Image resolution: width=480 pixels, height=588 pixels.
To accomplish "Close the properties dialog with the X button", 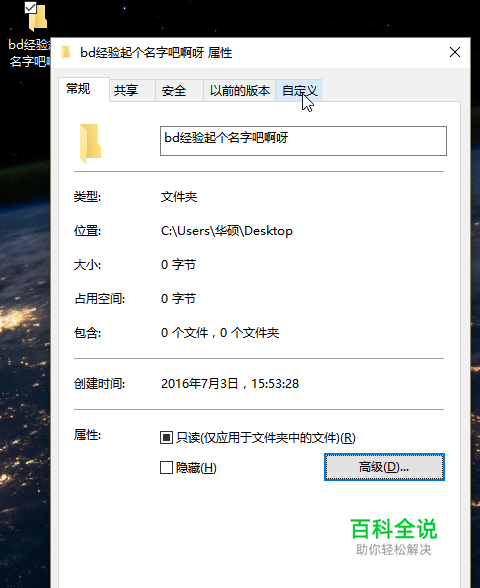I will tap(455, 52).
